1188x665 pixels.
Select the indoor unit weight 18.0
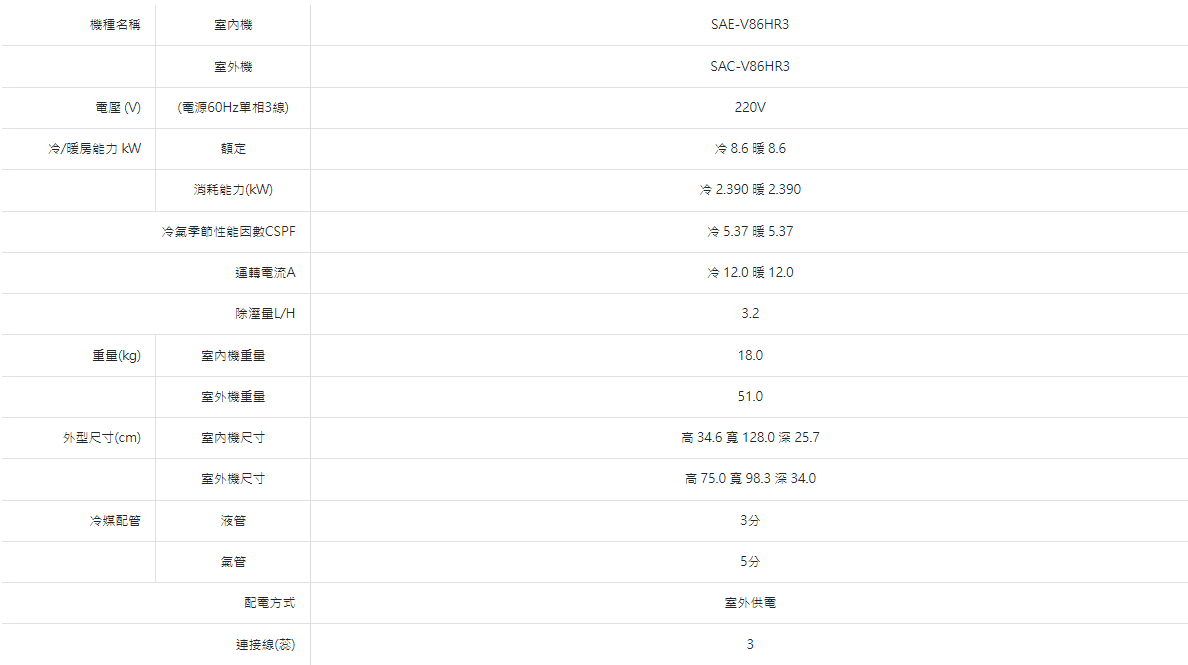point(749,355)
